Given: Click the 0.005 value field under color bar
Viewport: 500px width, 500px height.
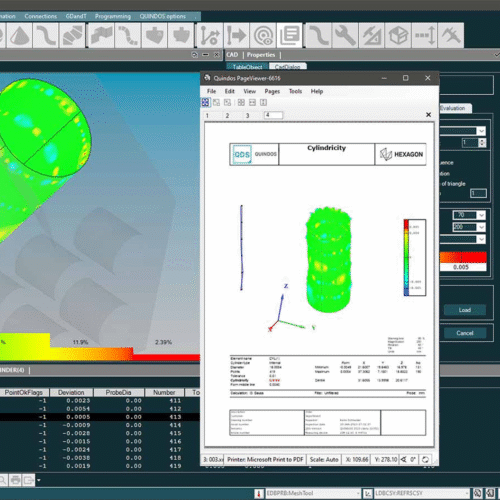Looking at the screenshot, I should pyautogui.click(x=463, y=267).
